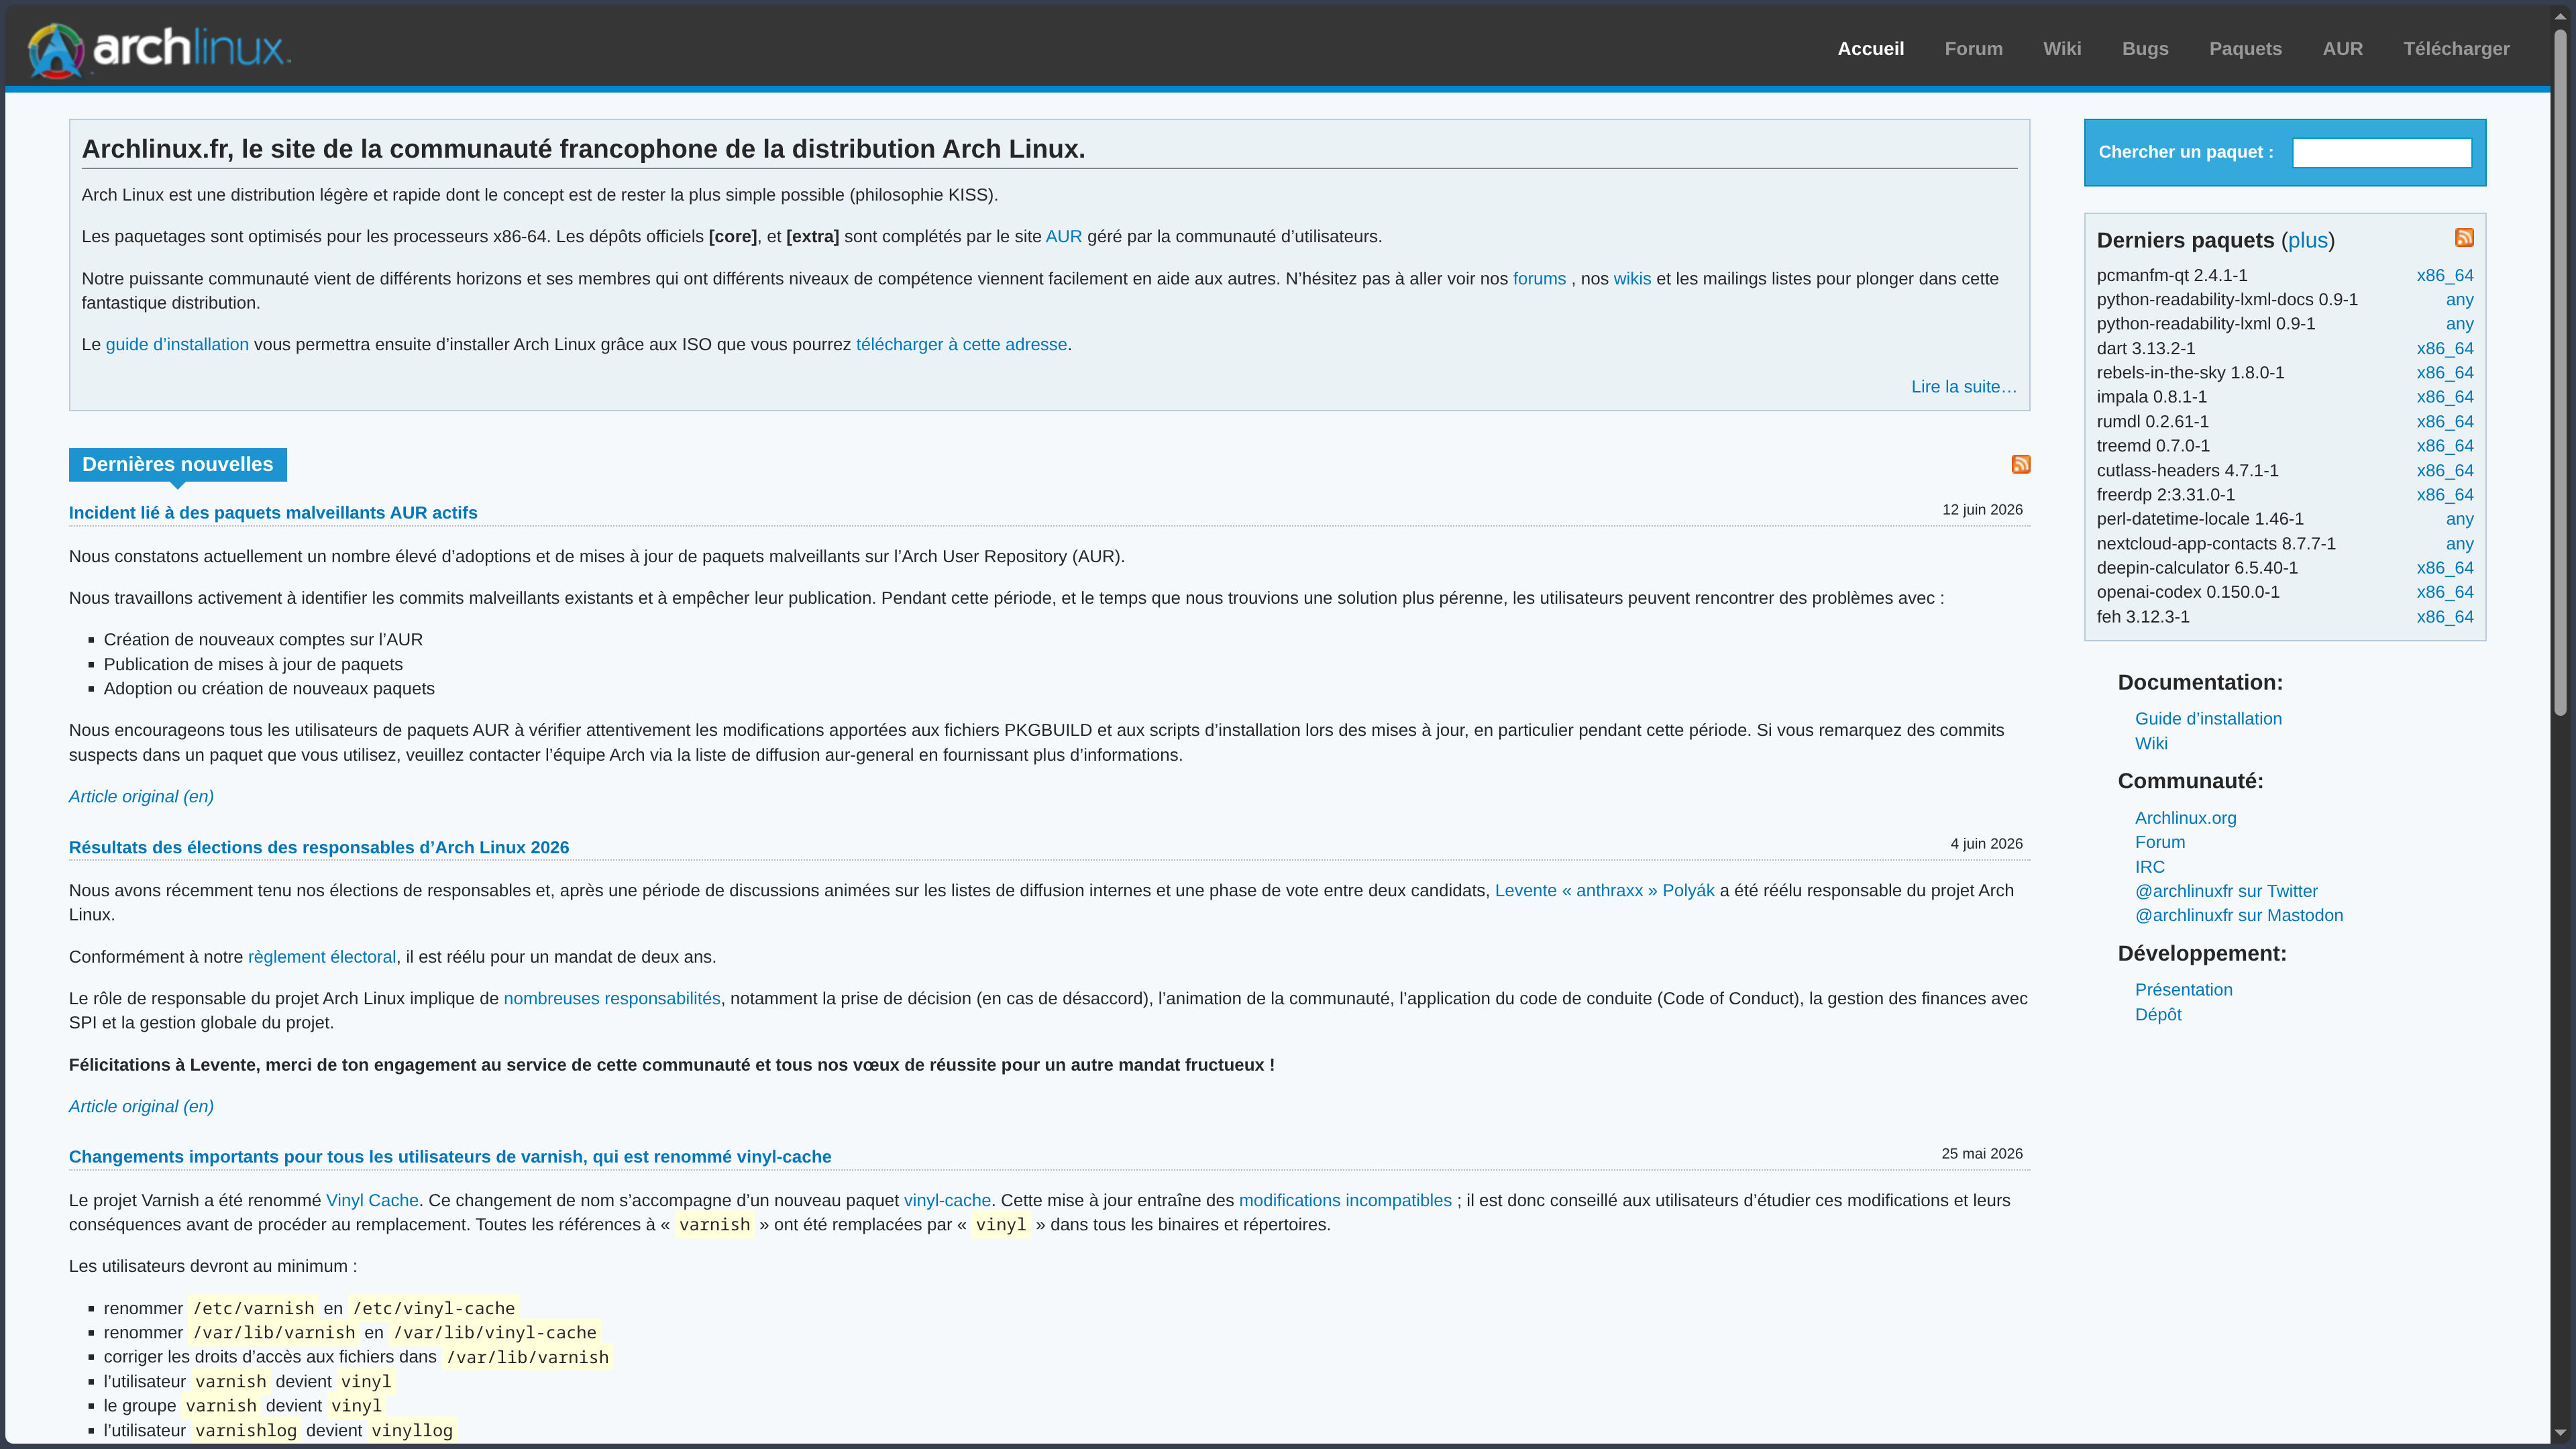Open Wiki link under Documentation
The height and width of the screenshot is (1449, 2576).
tap(2151, 743)
